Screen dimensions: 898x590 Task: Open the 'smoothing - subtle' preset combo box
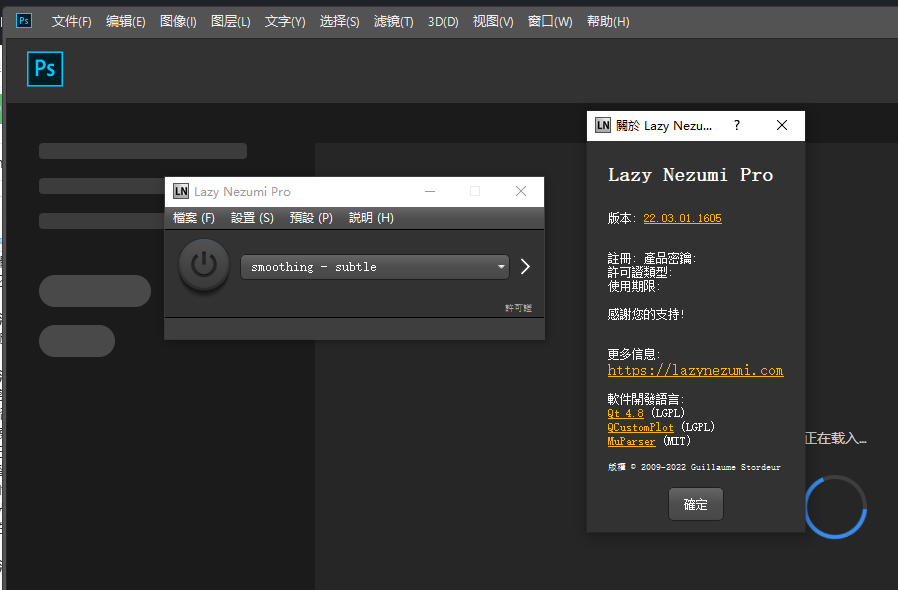[x=370, y=267]
